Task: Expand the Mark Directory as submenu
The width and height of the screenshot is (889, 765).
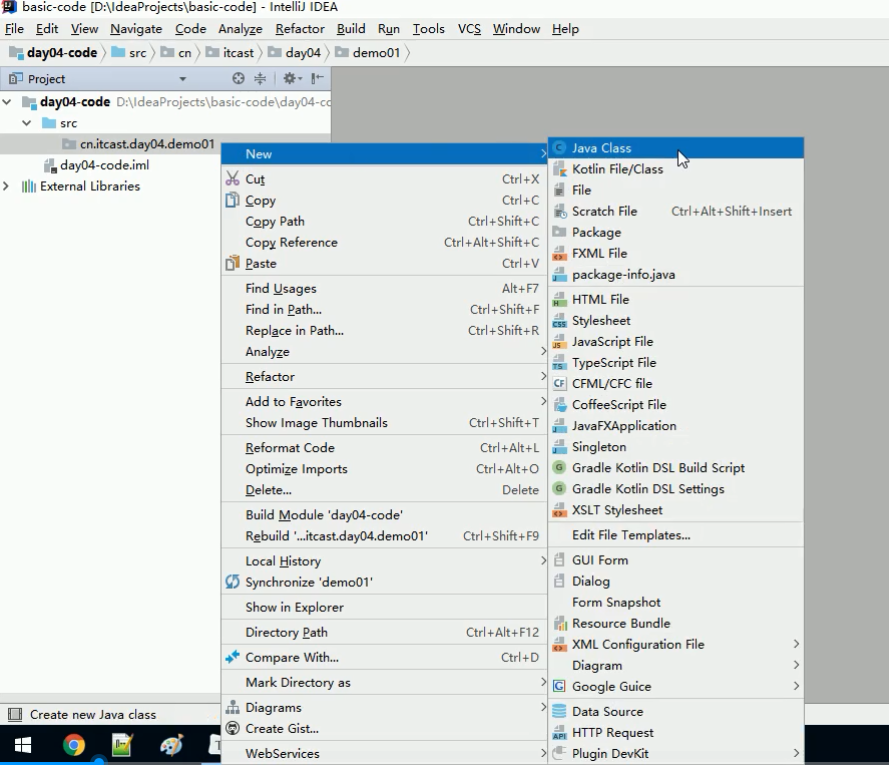Action: [x=384, y=682]
